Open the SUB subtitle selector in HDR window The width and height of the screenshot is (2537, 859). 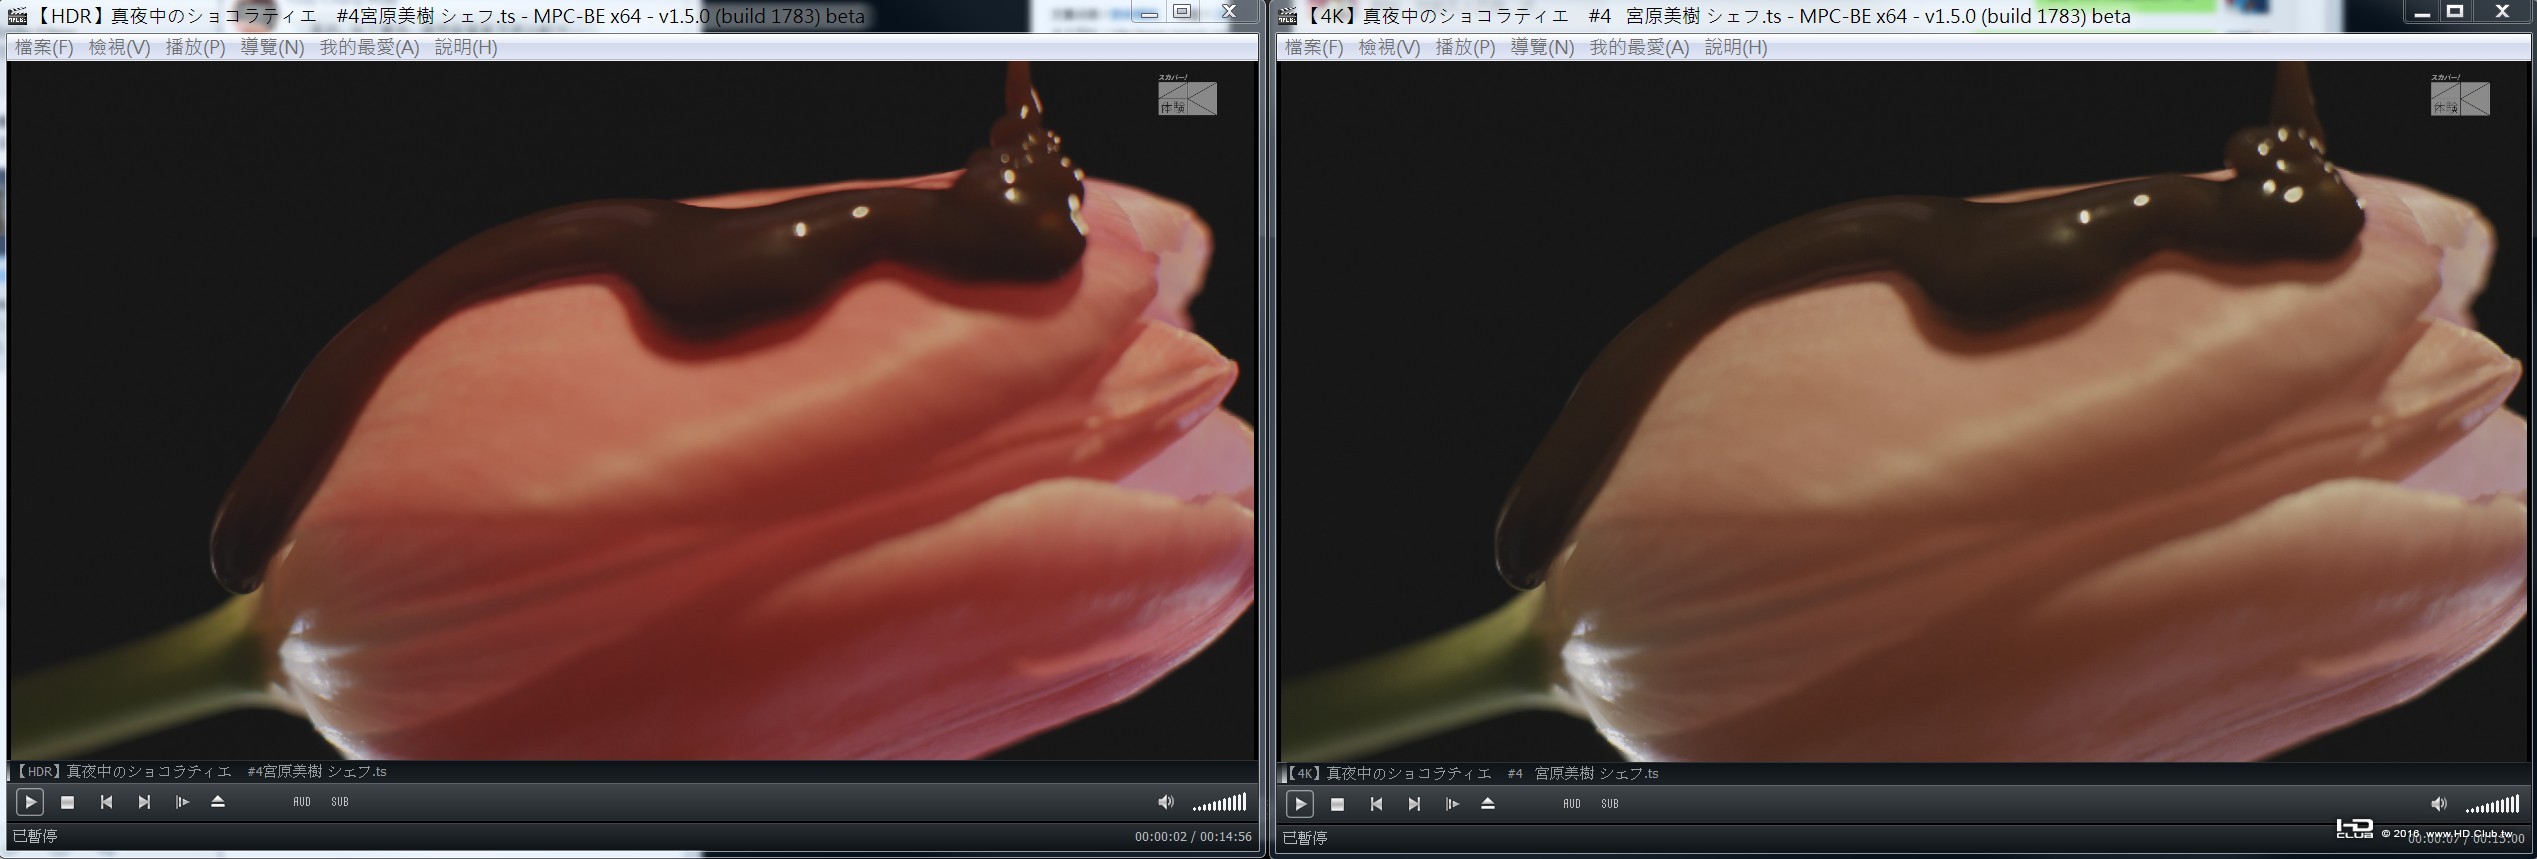pyautogui.click(x=340, y=802)
